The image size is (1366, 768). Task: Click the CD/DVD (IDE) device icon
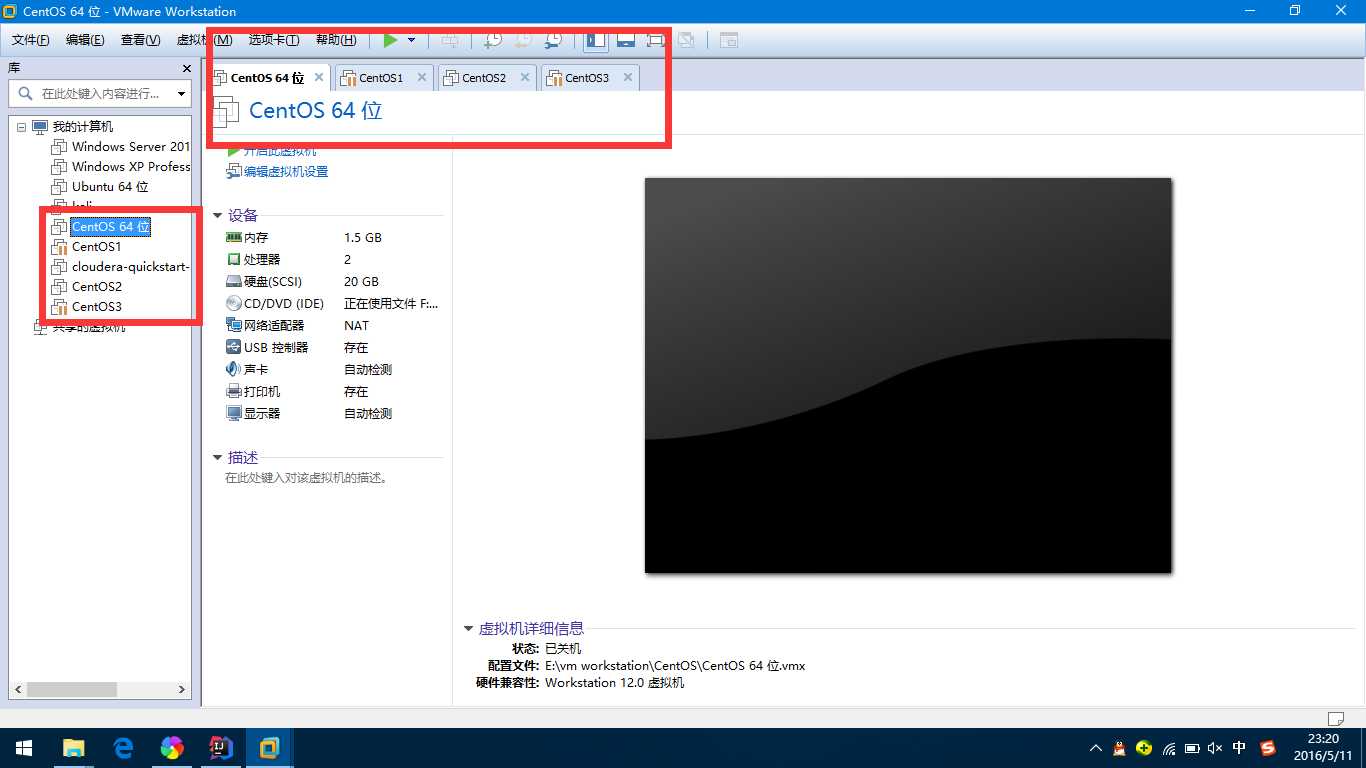(234, 304)
